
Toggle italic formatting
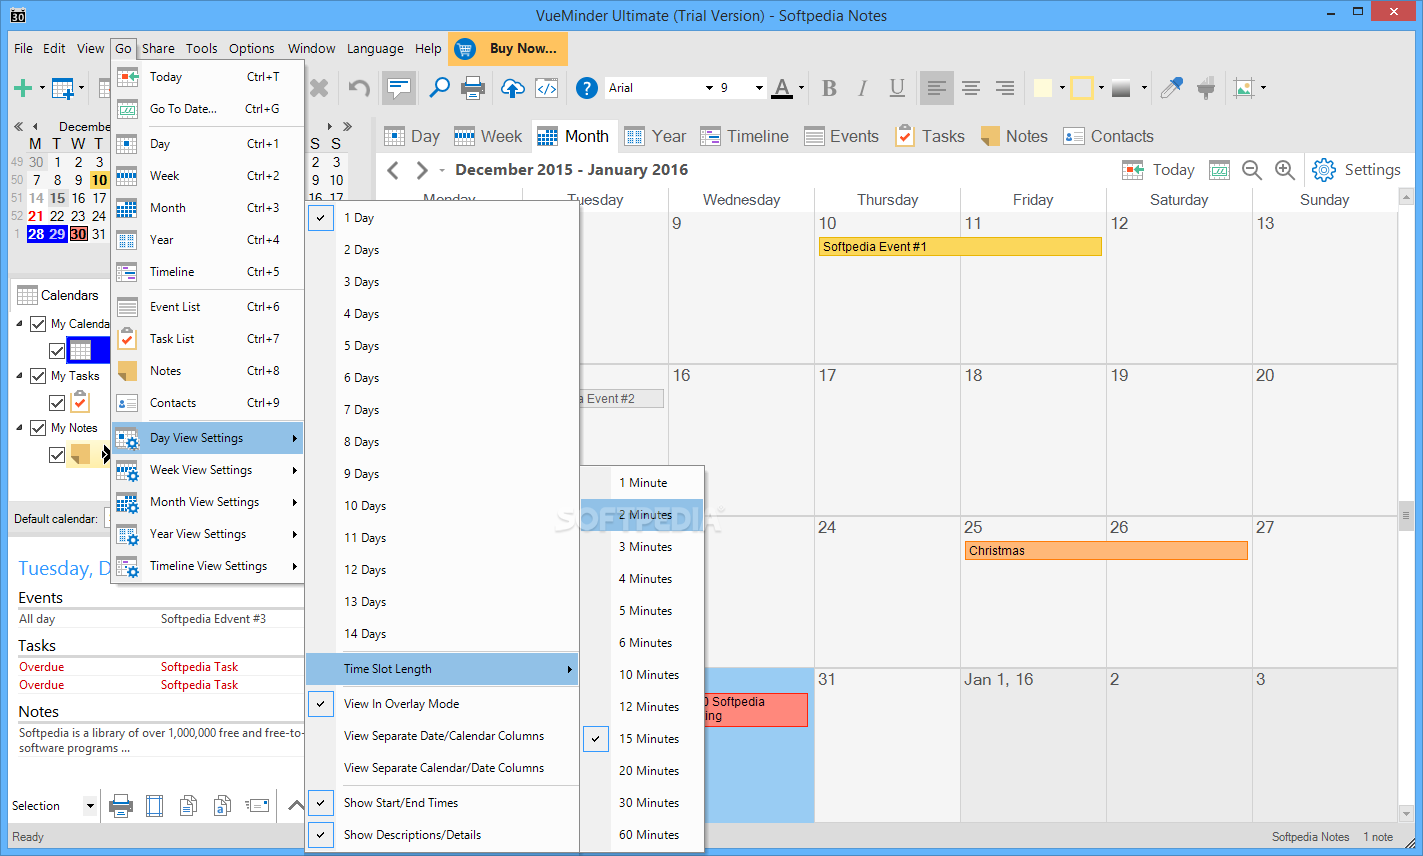coord(862,88)
